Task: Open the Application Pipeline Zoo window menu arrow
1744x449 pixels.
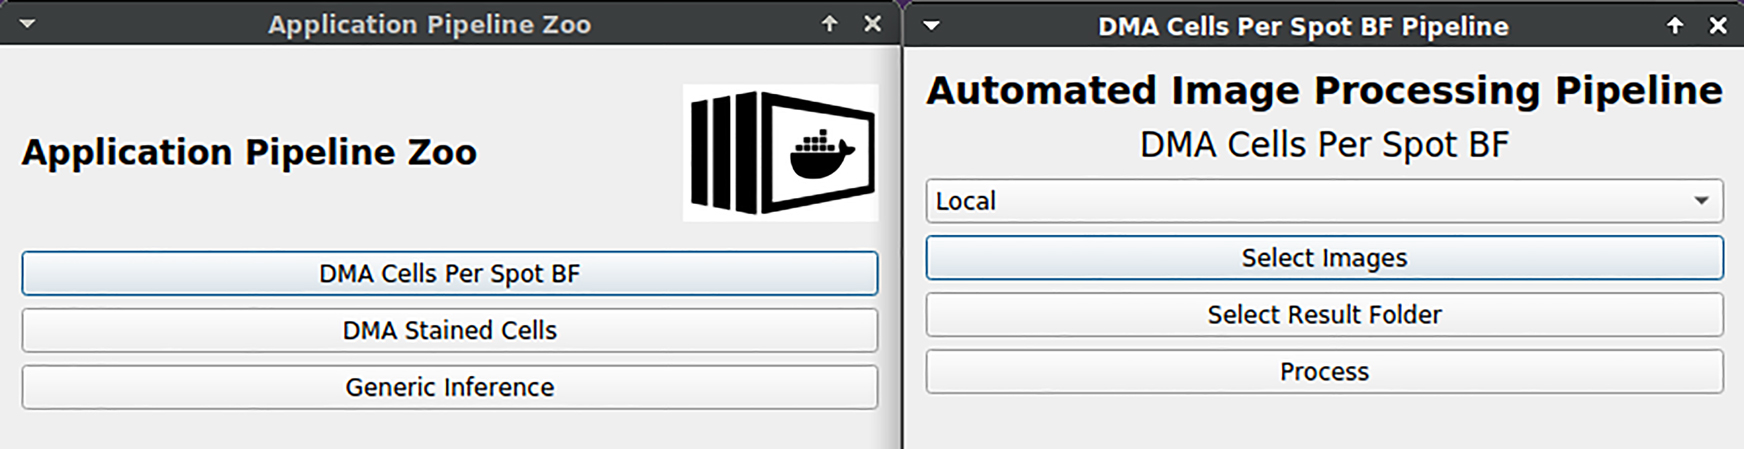Action: 27,24
